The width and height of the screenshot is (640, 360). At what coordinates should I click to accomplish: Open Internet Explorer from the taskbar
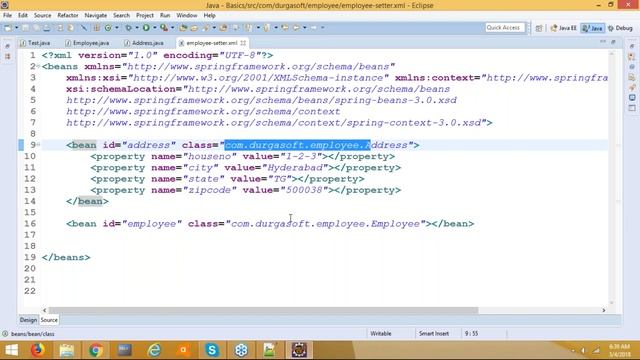(154, 350)
